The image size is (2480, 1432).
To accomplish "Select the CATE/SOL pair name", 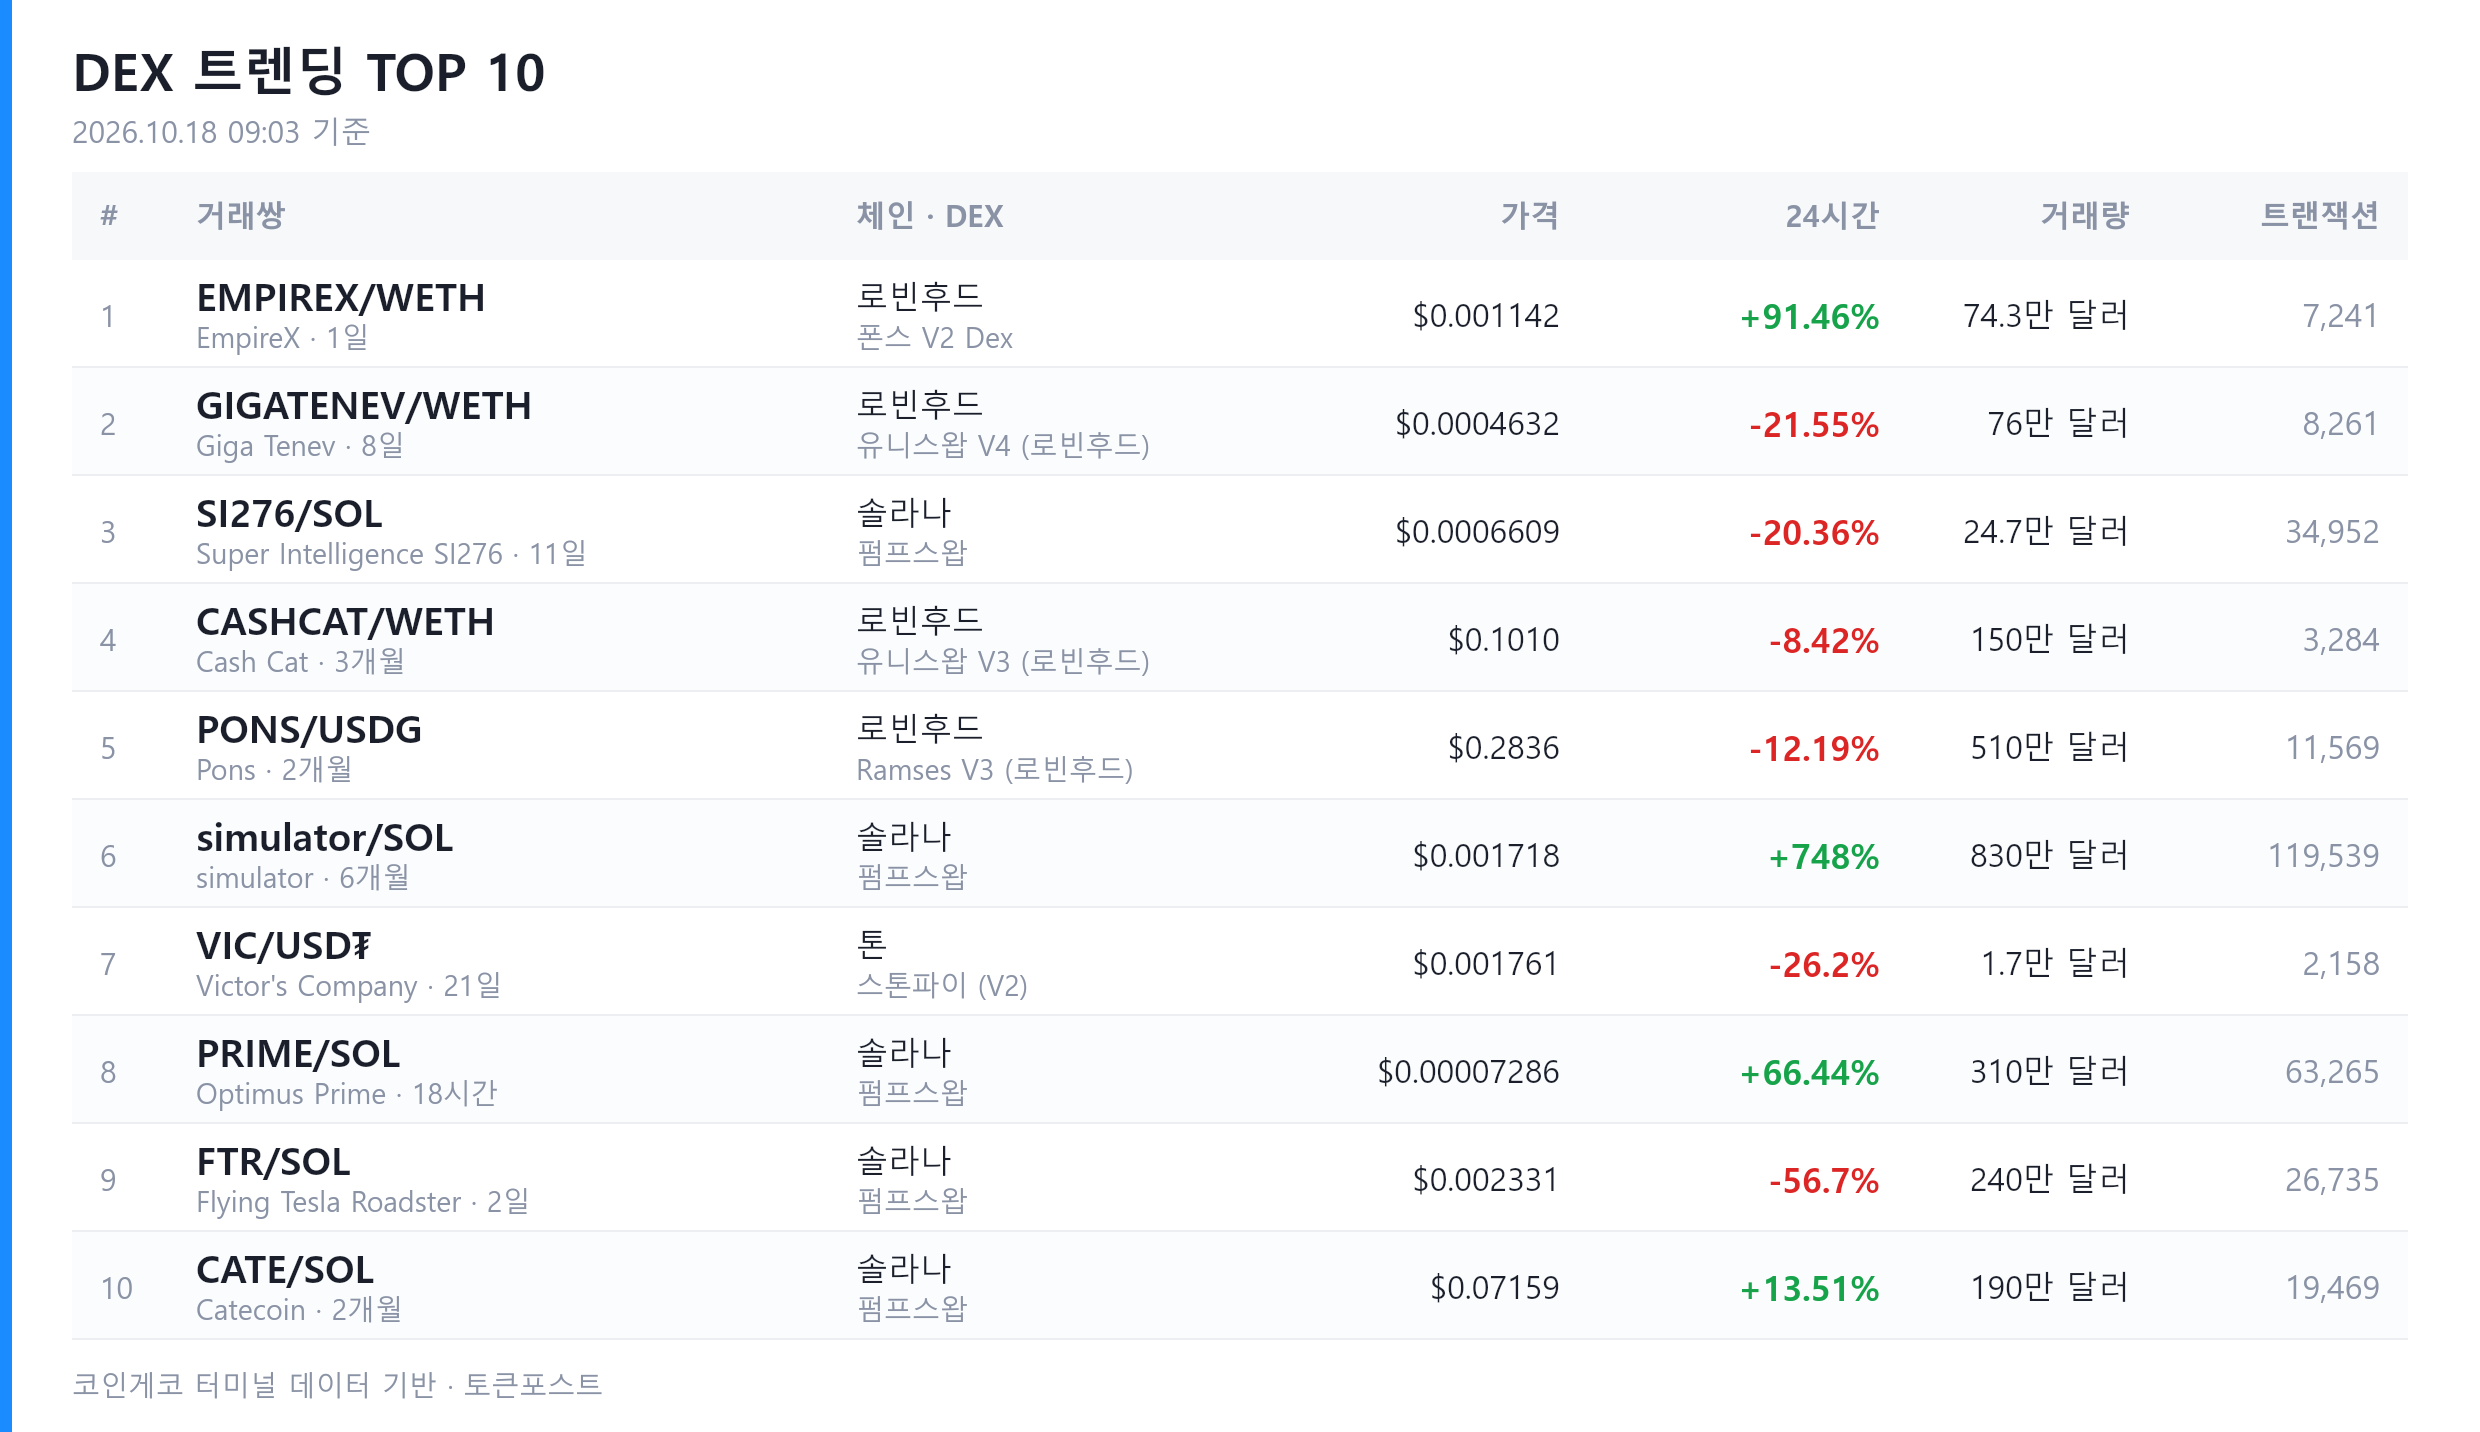I will (285, 1270).
